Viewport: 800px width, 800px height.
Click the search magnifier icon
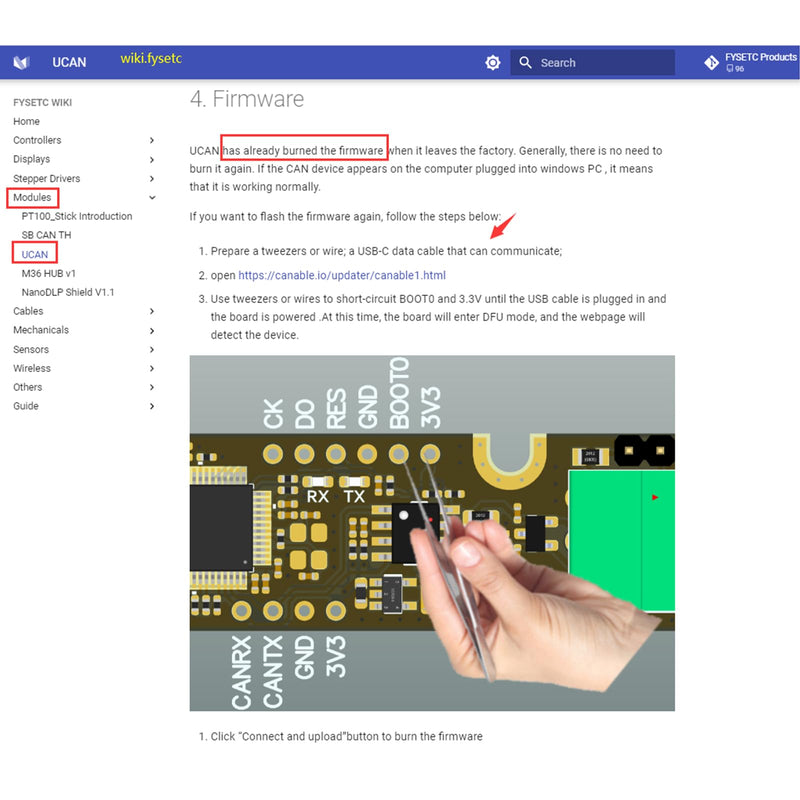(525, 62)
